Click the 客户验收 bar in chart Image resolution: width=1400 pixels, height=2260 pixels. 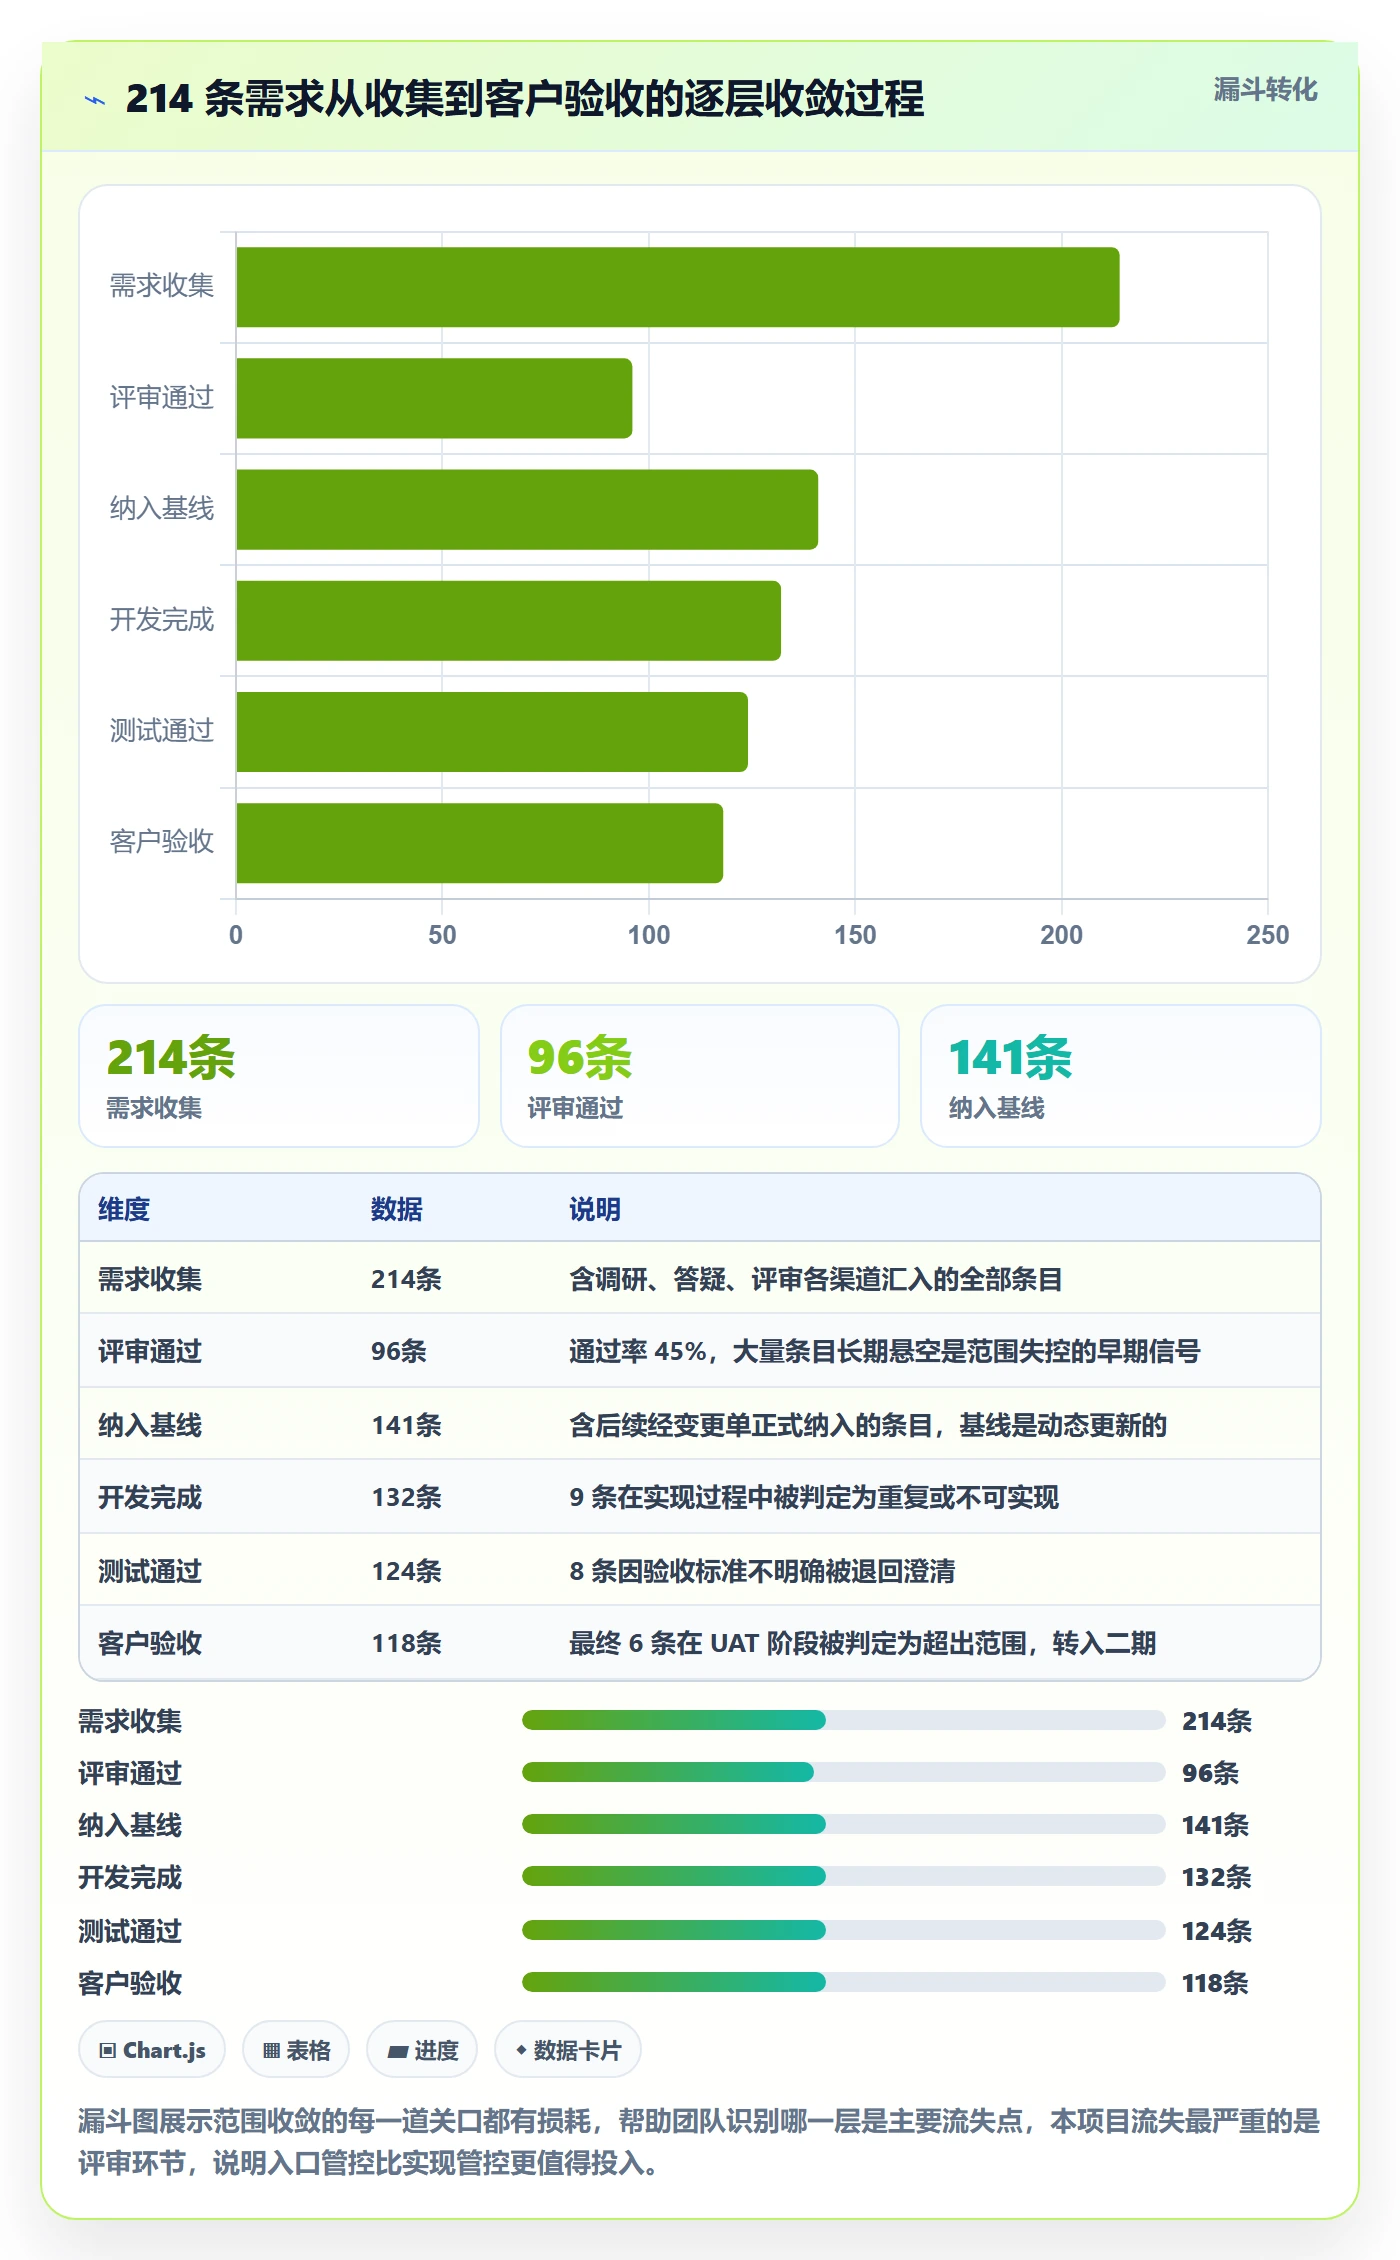[480, 843]
